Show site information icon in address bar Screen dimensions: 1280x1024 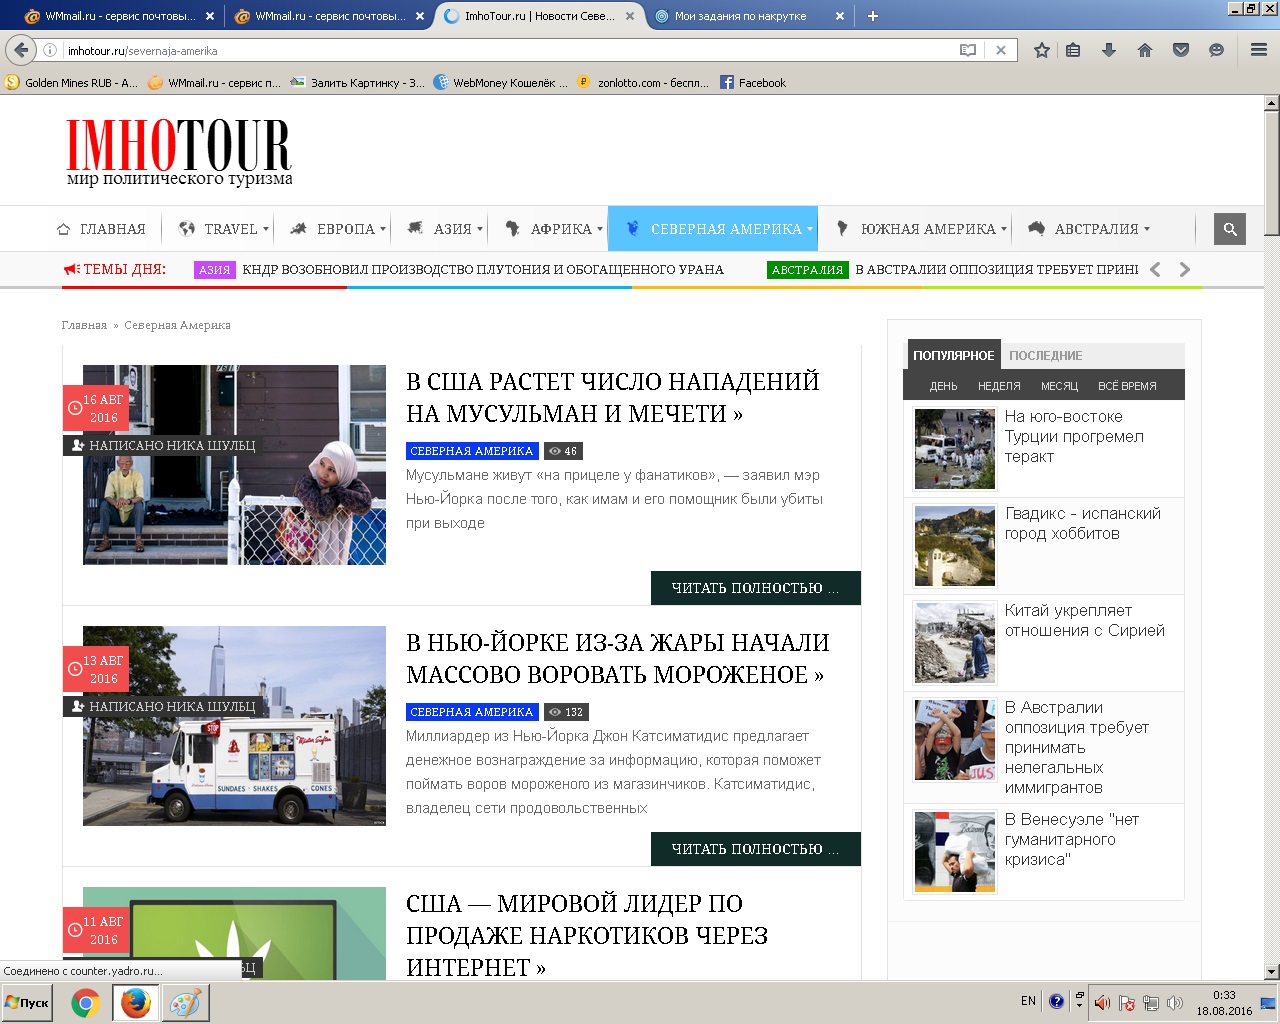pos(50,50)
